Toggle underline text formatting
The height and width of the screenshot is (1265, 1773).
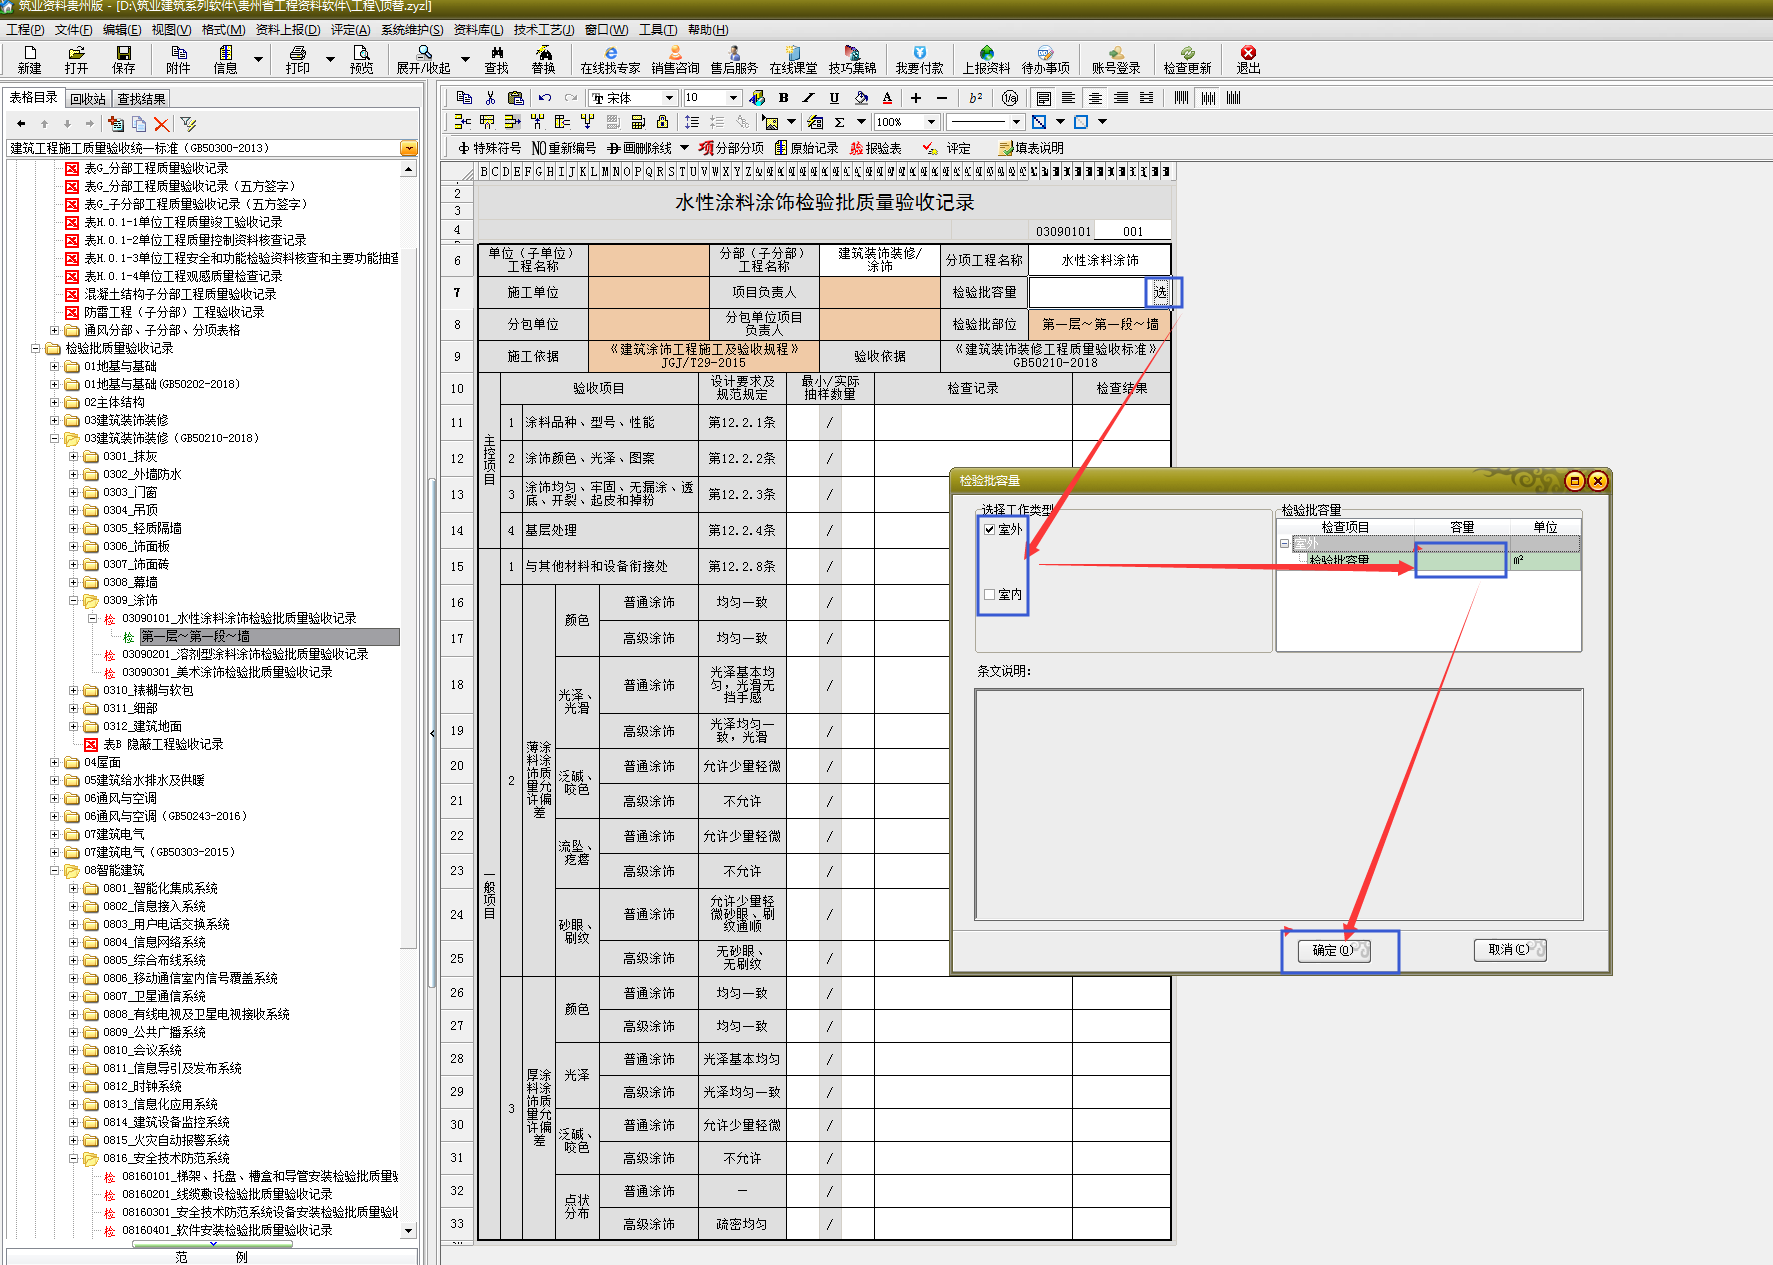pyautogui.click(x=834, y=98)
